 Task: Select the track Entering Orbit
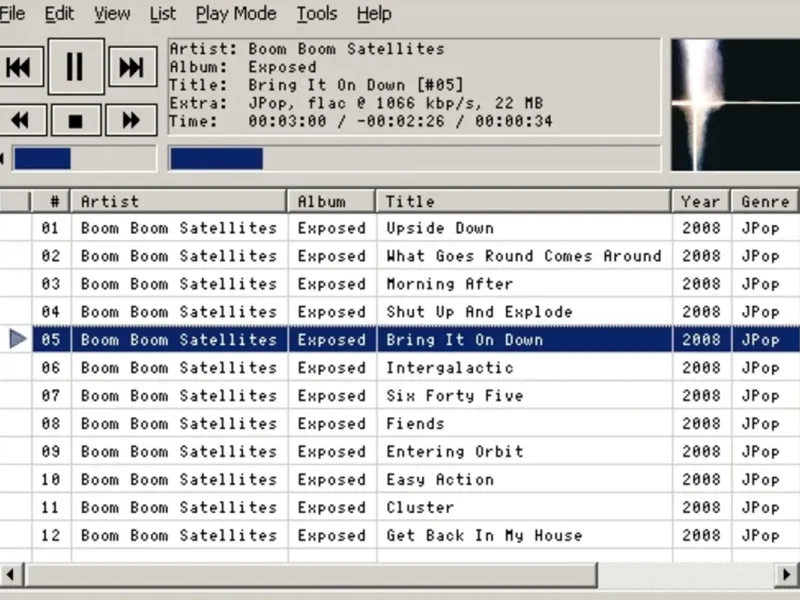click(455, 452)
